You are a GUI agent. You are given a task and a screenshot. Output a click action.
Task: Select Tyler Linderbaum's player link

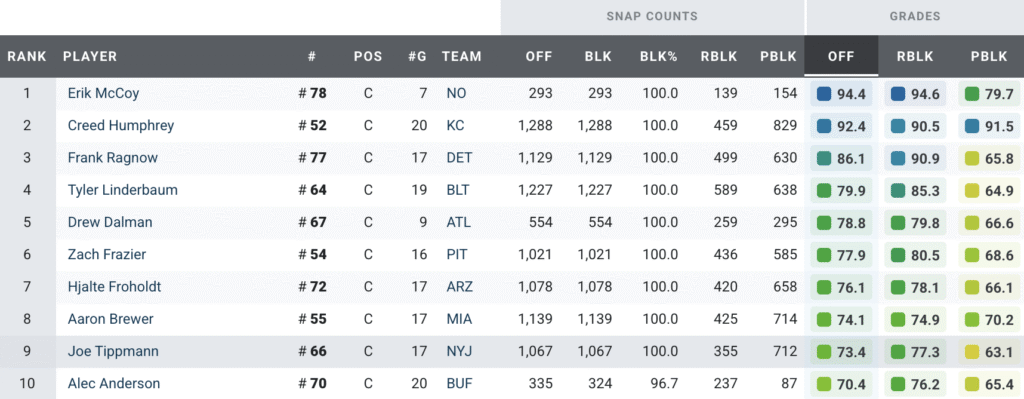[x=123, y=190]
